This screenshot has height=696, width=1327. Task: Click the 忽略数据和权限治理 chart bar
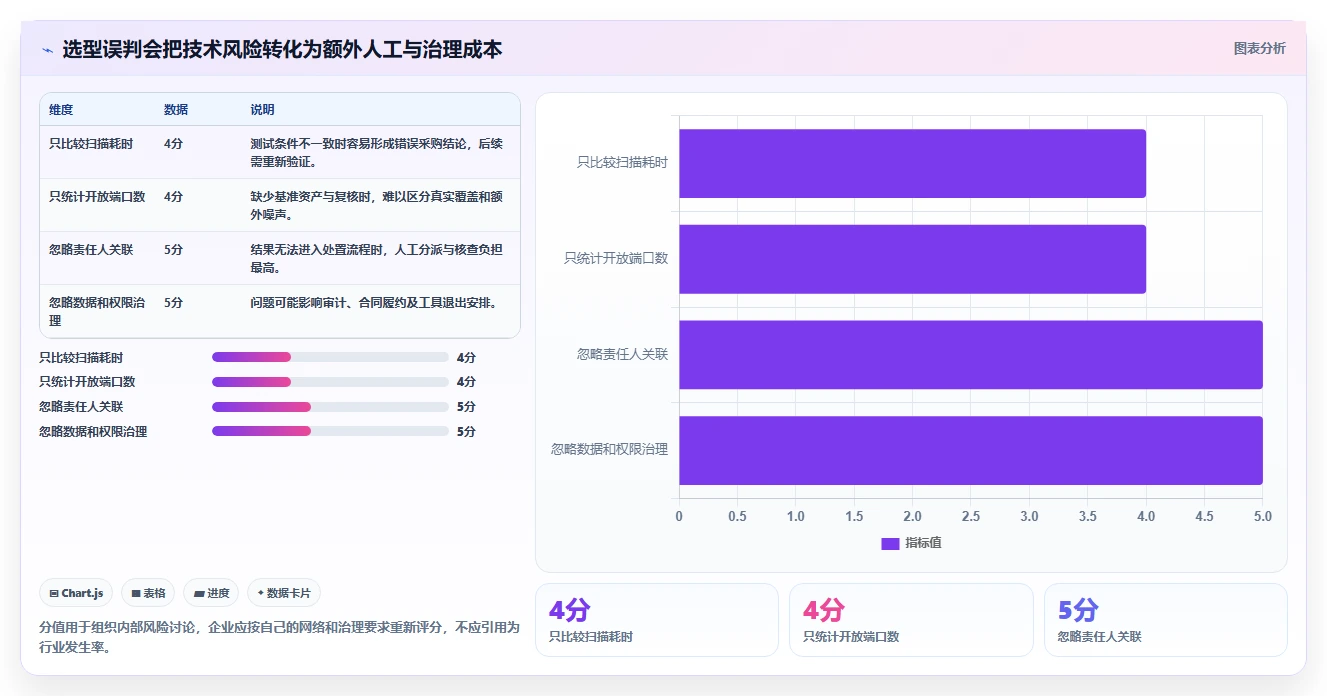click(x=971, y=450)
